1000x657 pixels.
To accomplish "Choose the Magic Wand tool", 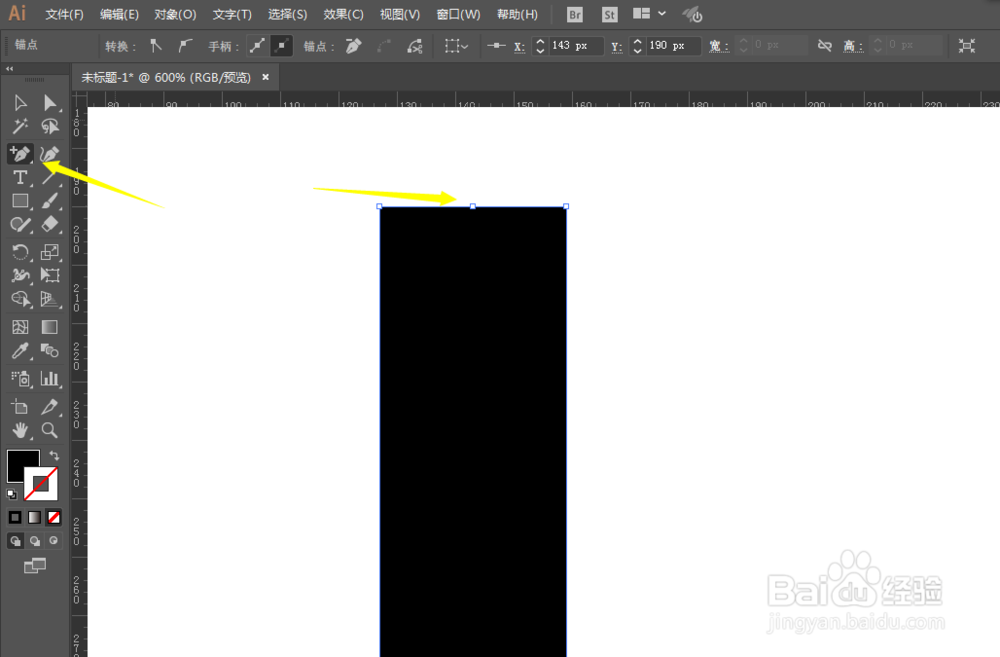I will [x=20, y=126].
